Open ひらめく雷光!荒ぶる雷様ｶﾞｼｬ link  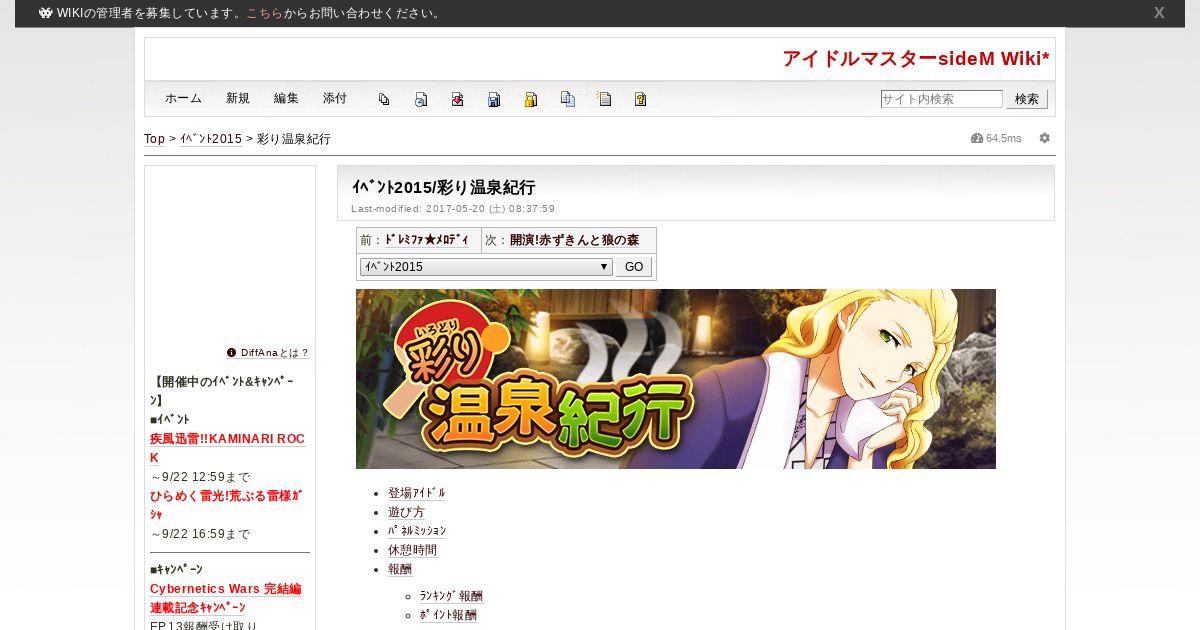(x=226, y=505)
